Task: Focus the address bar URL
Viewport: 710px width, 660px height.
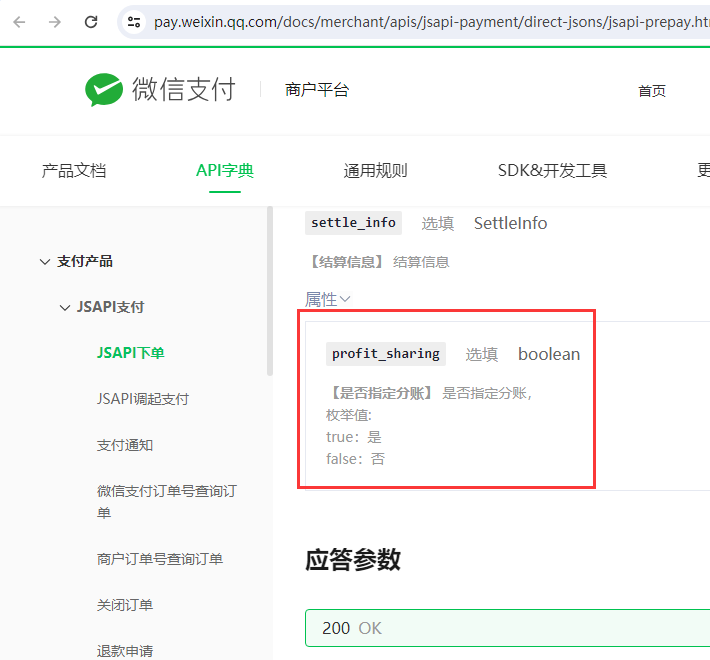Action: [x=430, y=22]
